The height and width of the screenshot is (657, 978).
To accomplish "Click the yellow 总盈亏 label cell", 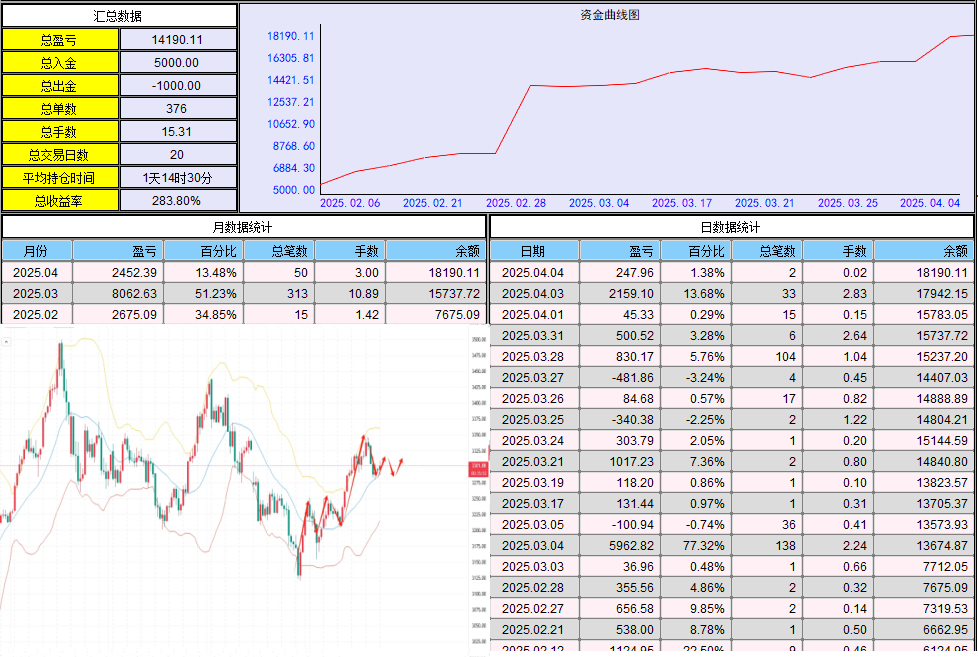I will point(60,40).
